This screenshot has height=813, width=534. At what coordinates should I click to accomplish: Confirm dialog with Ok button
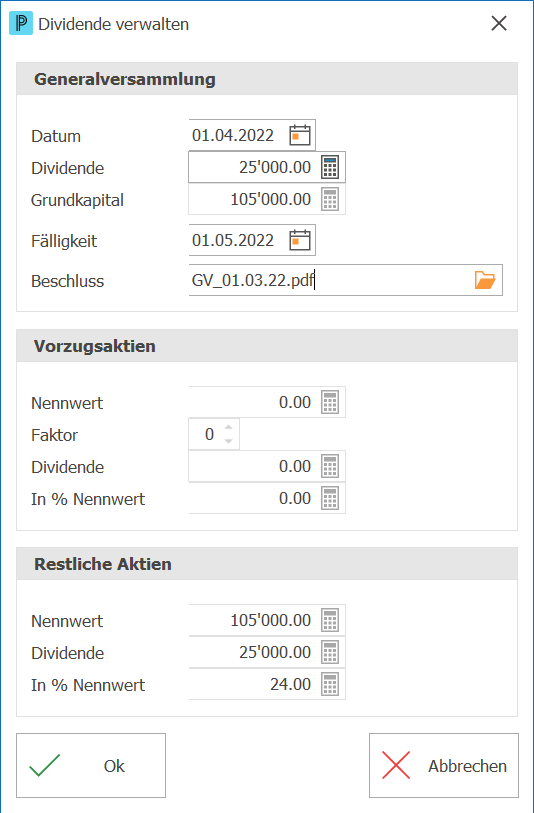(91, 765)
